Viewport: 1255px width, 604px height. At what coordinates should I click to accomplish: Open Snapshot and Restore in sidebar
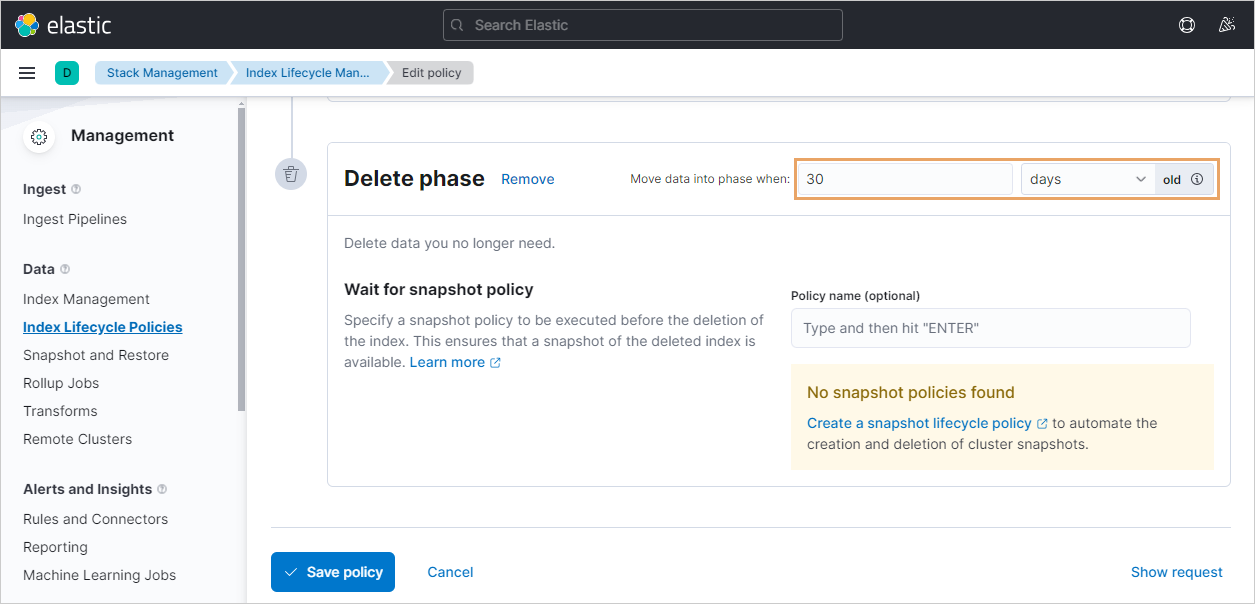(96, 355)
